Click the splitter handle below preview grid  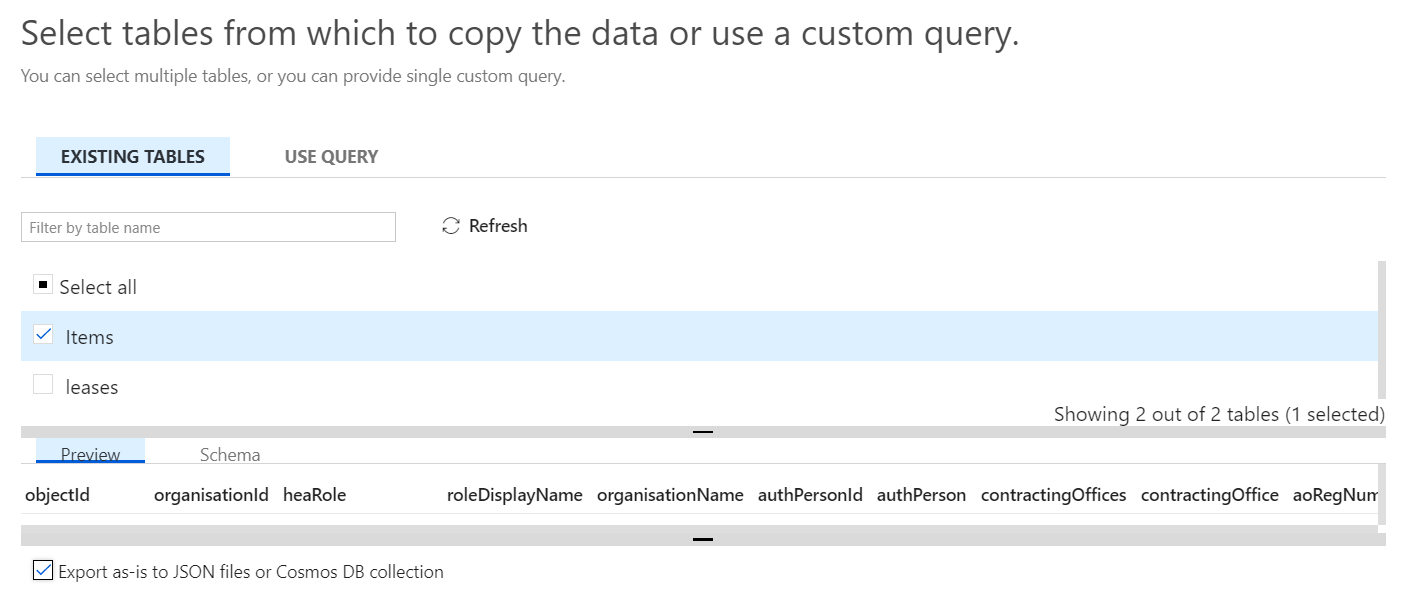(x=703, y=539)
